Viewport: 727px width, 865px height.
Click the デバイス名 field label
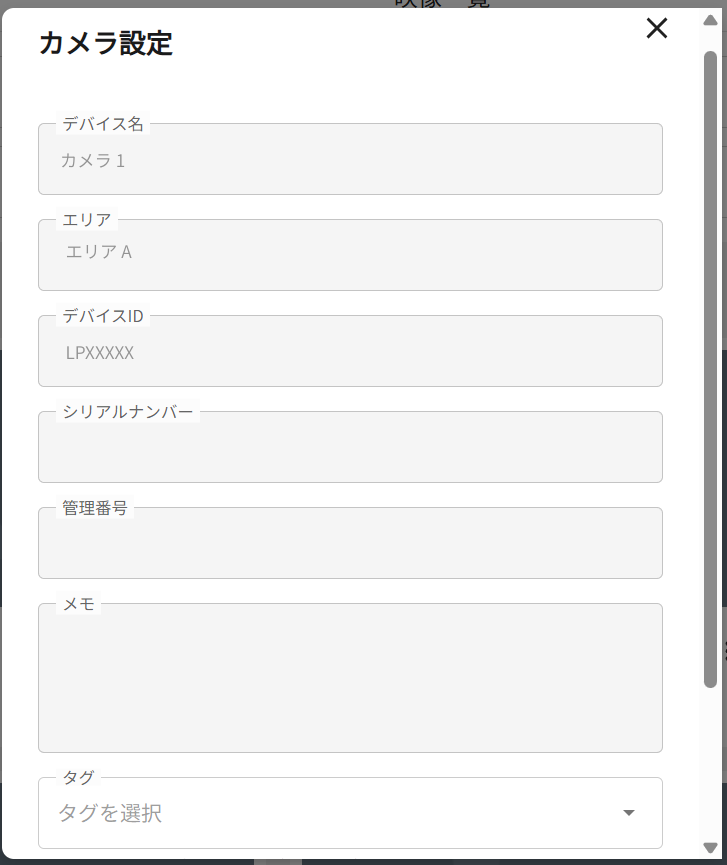(x=103, y=124)
